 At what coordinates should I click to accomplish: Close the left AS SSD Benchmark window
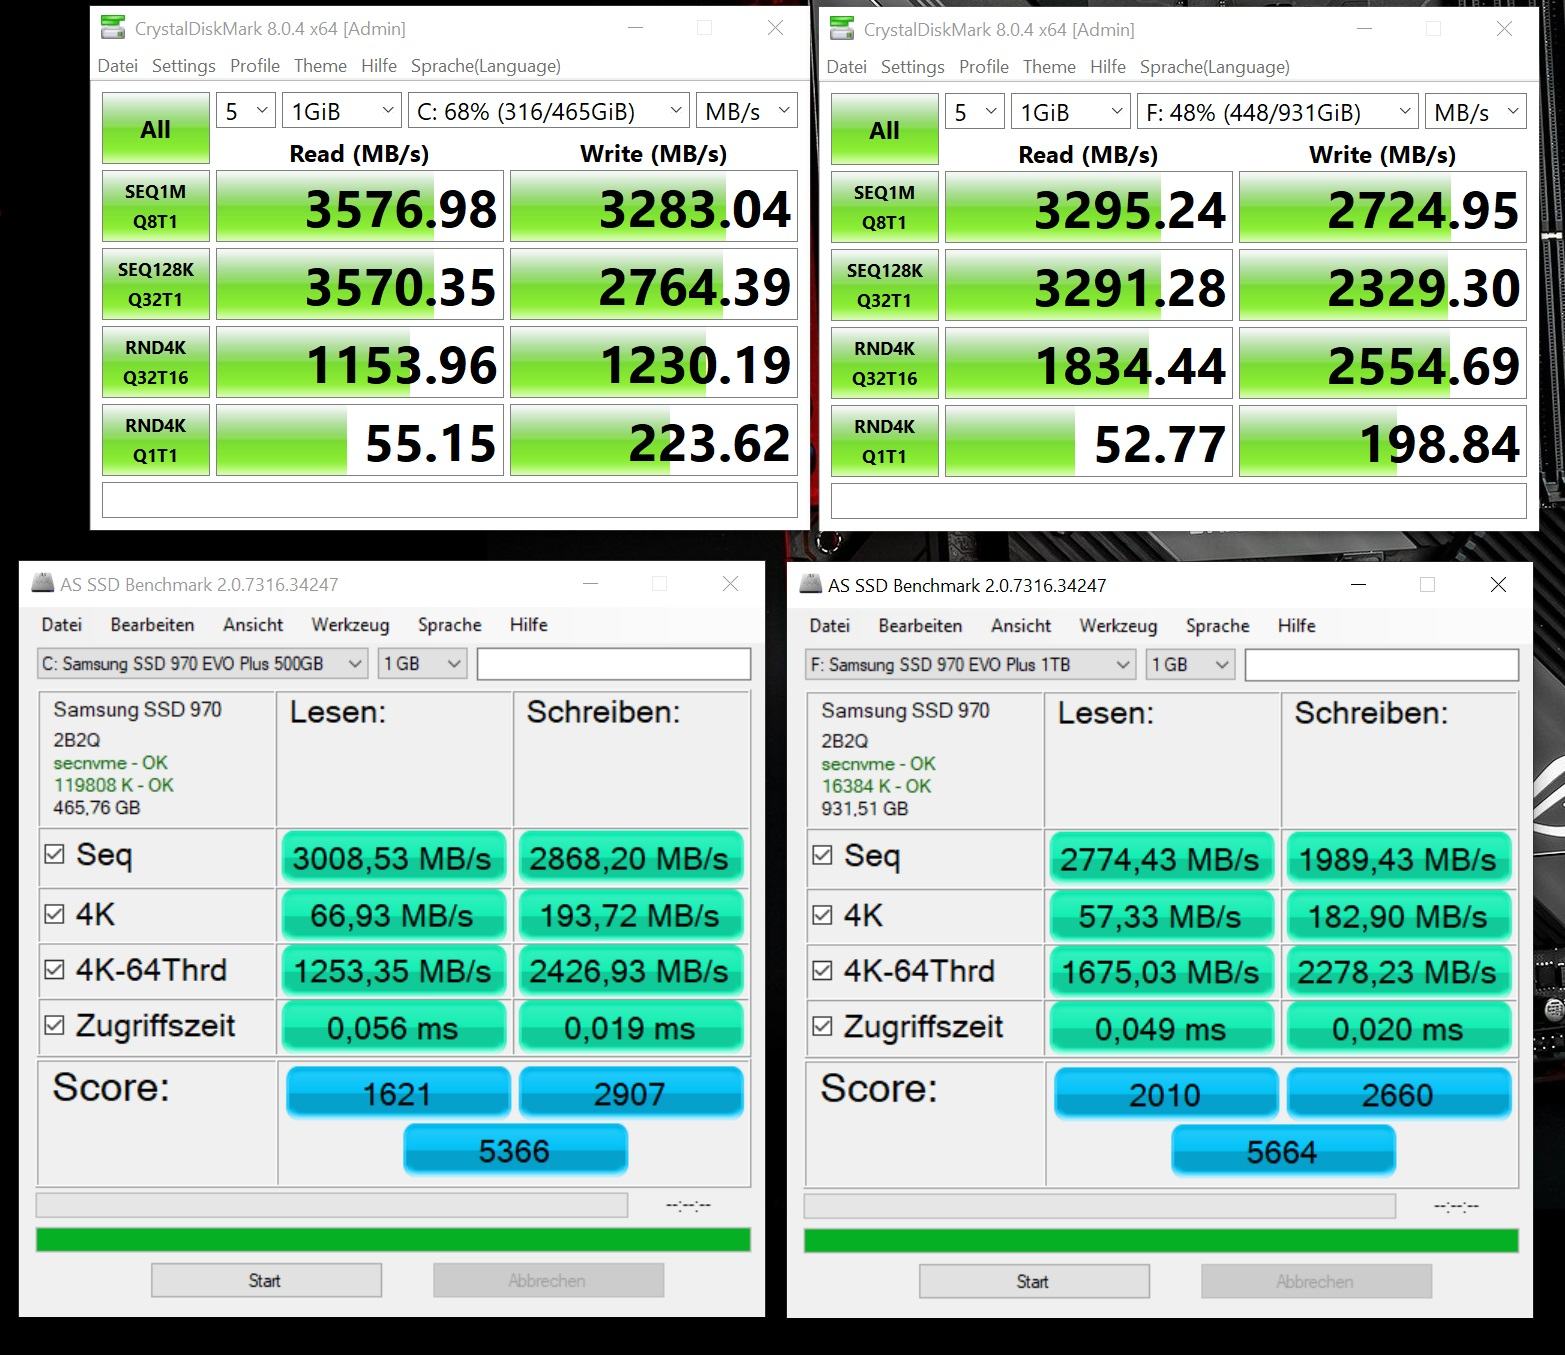tap(731, 584)
